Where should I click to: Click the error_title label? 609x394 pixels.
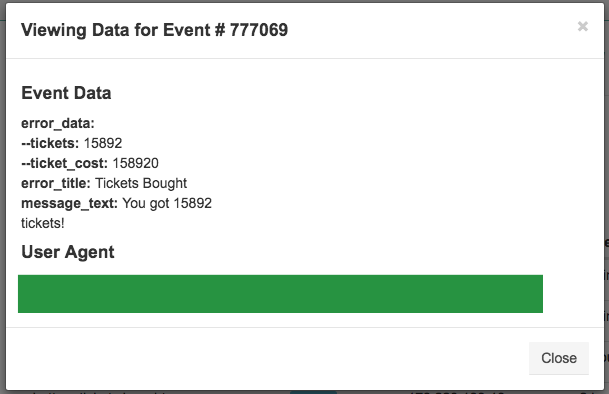[56, 183]
